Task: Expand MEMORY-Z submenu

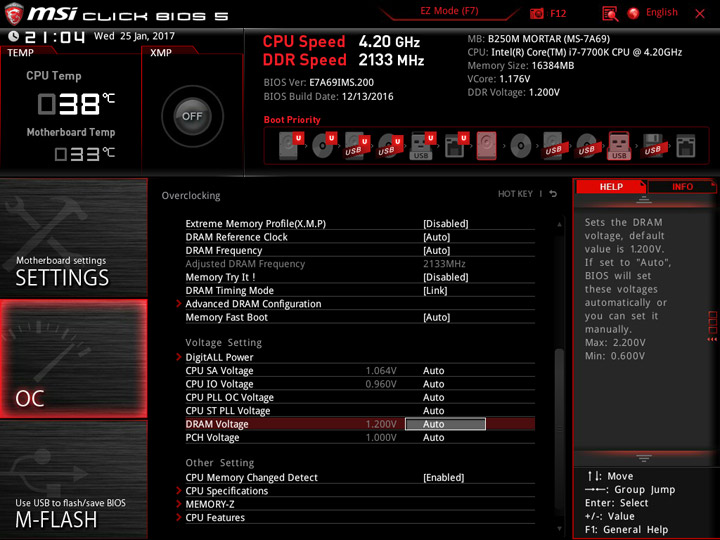Action: 210,504
